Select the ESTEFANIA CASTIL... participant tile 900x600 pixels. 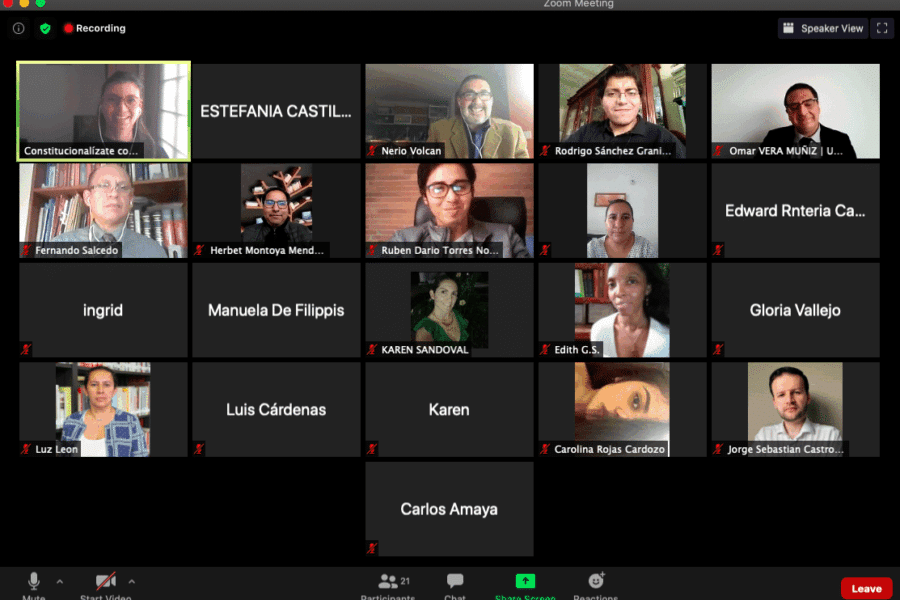(276, 111)
